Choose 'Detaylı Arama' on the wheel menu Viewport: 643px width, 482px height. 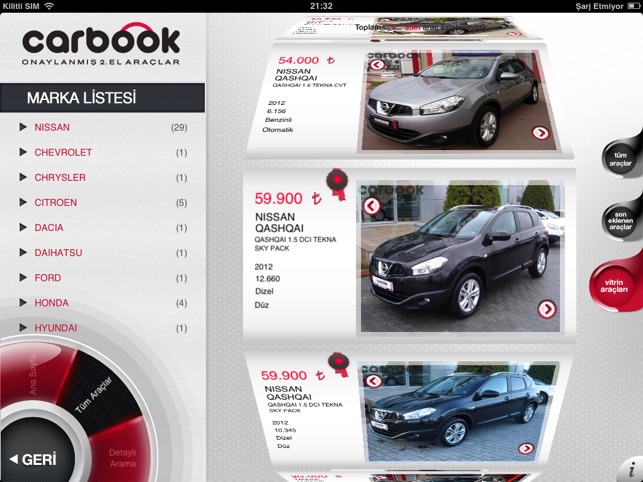coord(123,458)
